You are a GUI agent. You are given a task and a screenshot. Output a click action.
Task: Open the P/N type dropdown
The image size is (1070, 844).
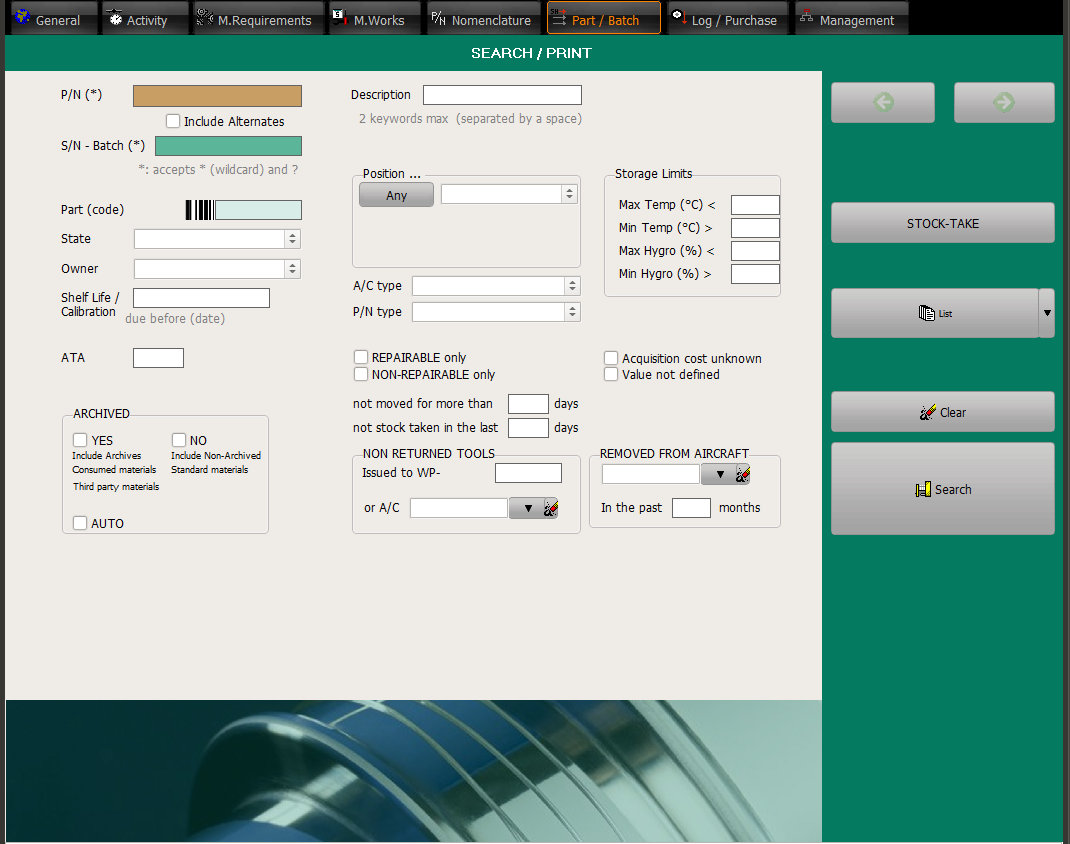573,312
